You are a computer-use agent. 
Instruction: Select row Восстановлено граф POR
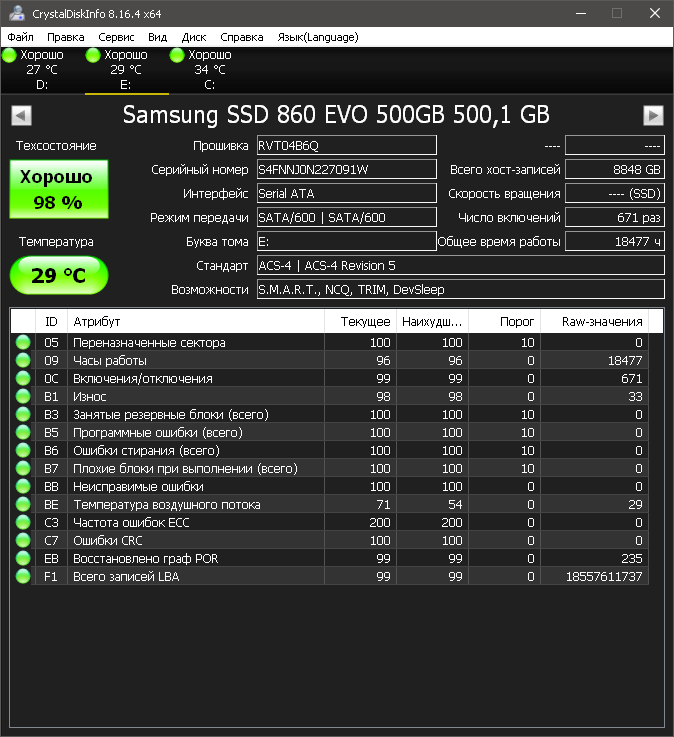(x=329, y=558)
